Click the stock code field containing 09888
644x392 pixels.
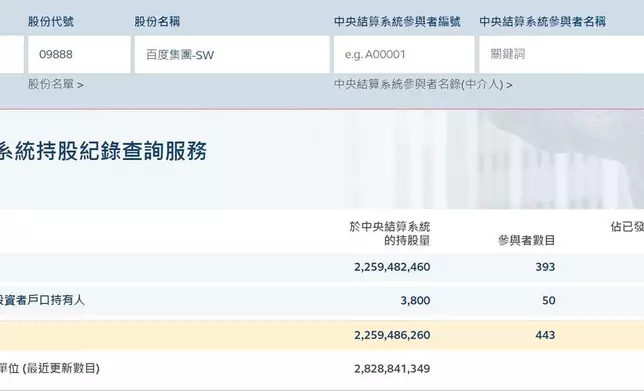pyautogui.click(x=79, y=54)
